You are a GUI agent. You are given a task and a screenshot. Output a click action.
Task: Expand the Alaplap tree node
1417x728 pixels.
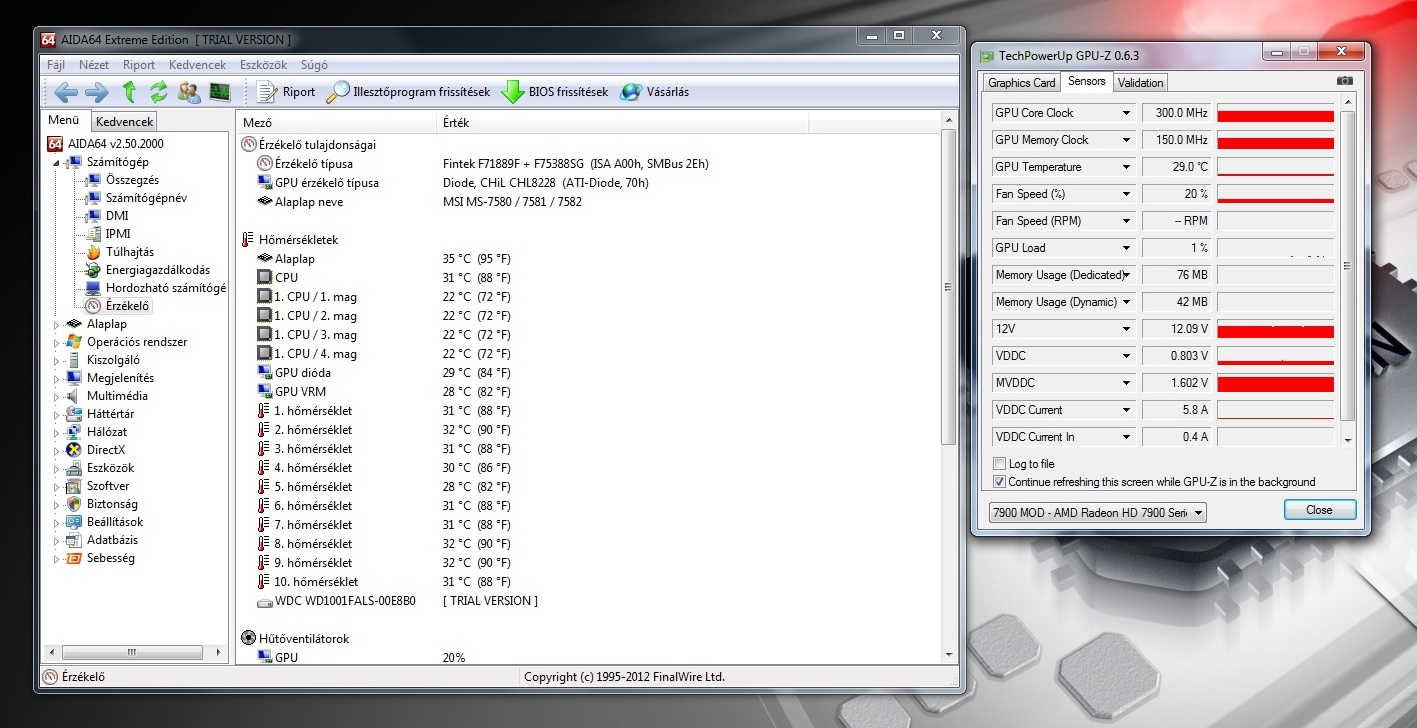click(x=56, y=324)
